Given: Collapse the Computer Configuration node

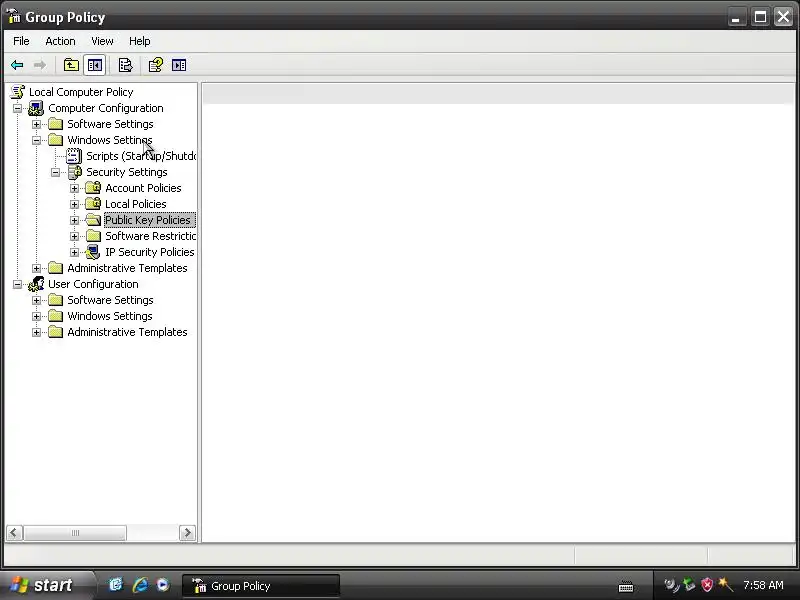Looking at the screenshot, I should tap(17, 108).
